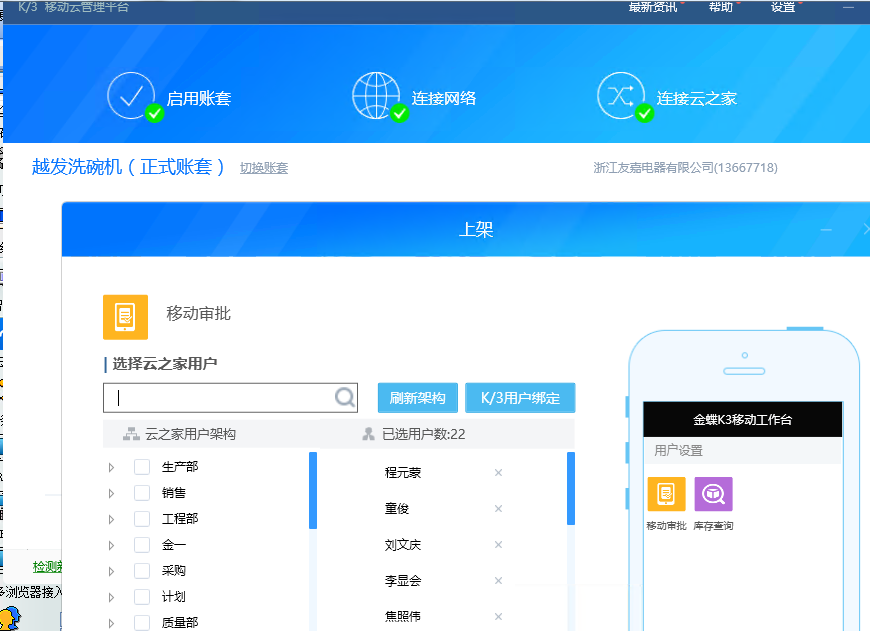Image resolution: width=870 pixels, height=631 pixels.
Task: Check the 金一 checkbox
Action: click(x=142, y=545)
